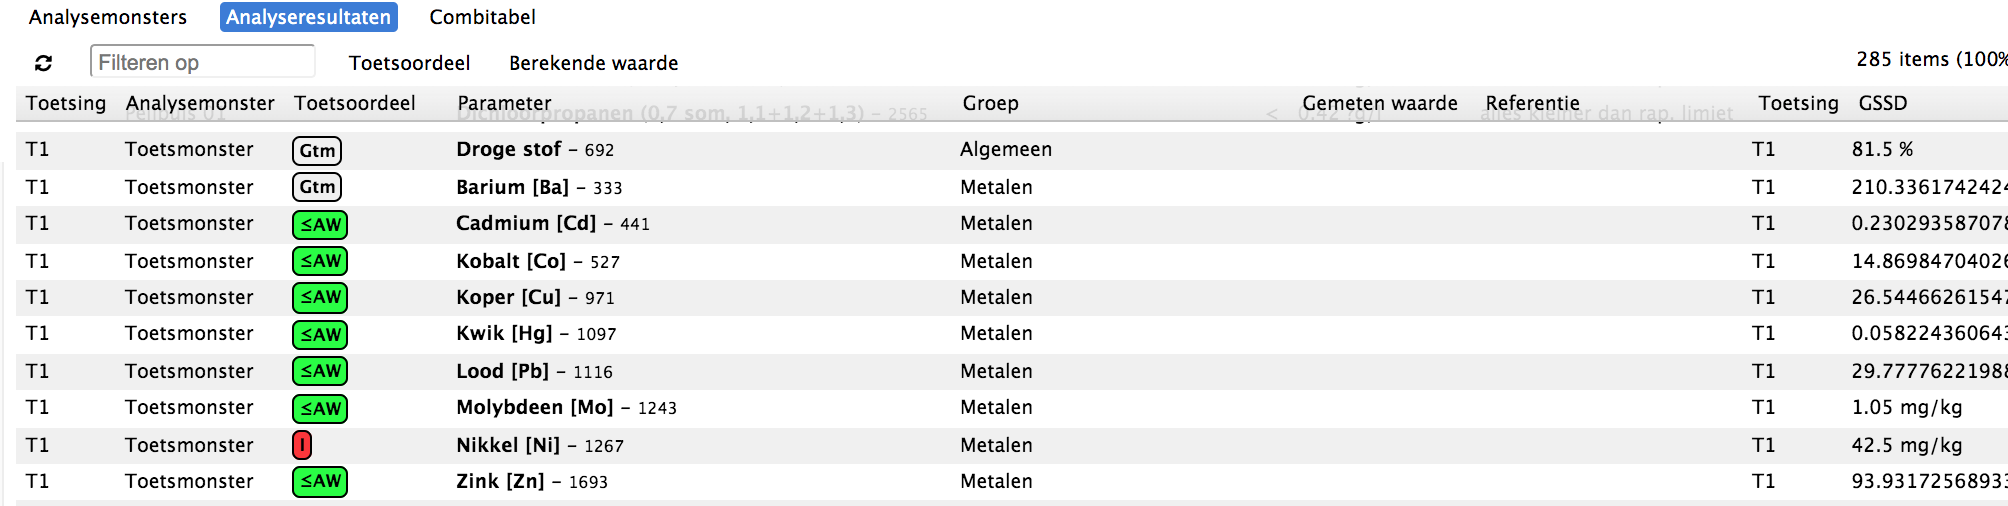Toggle the Toetsoordeel filter option
2008x506 pixels.
409,63
